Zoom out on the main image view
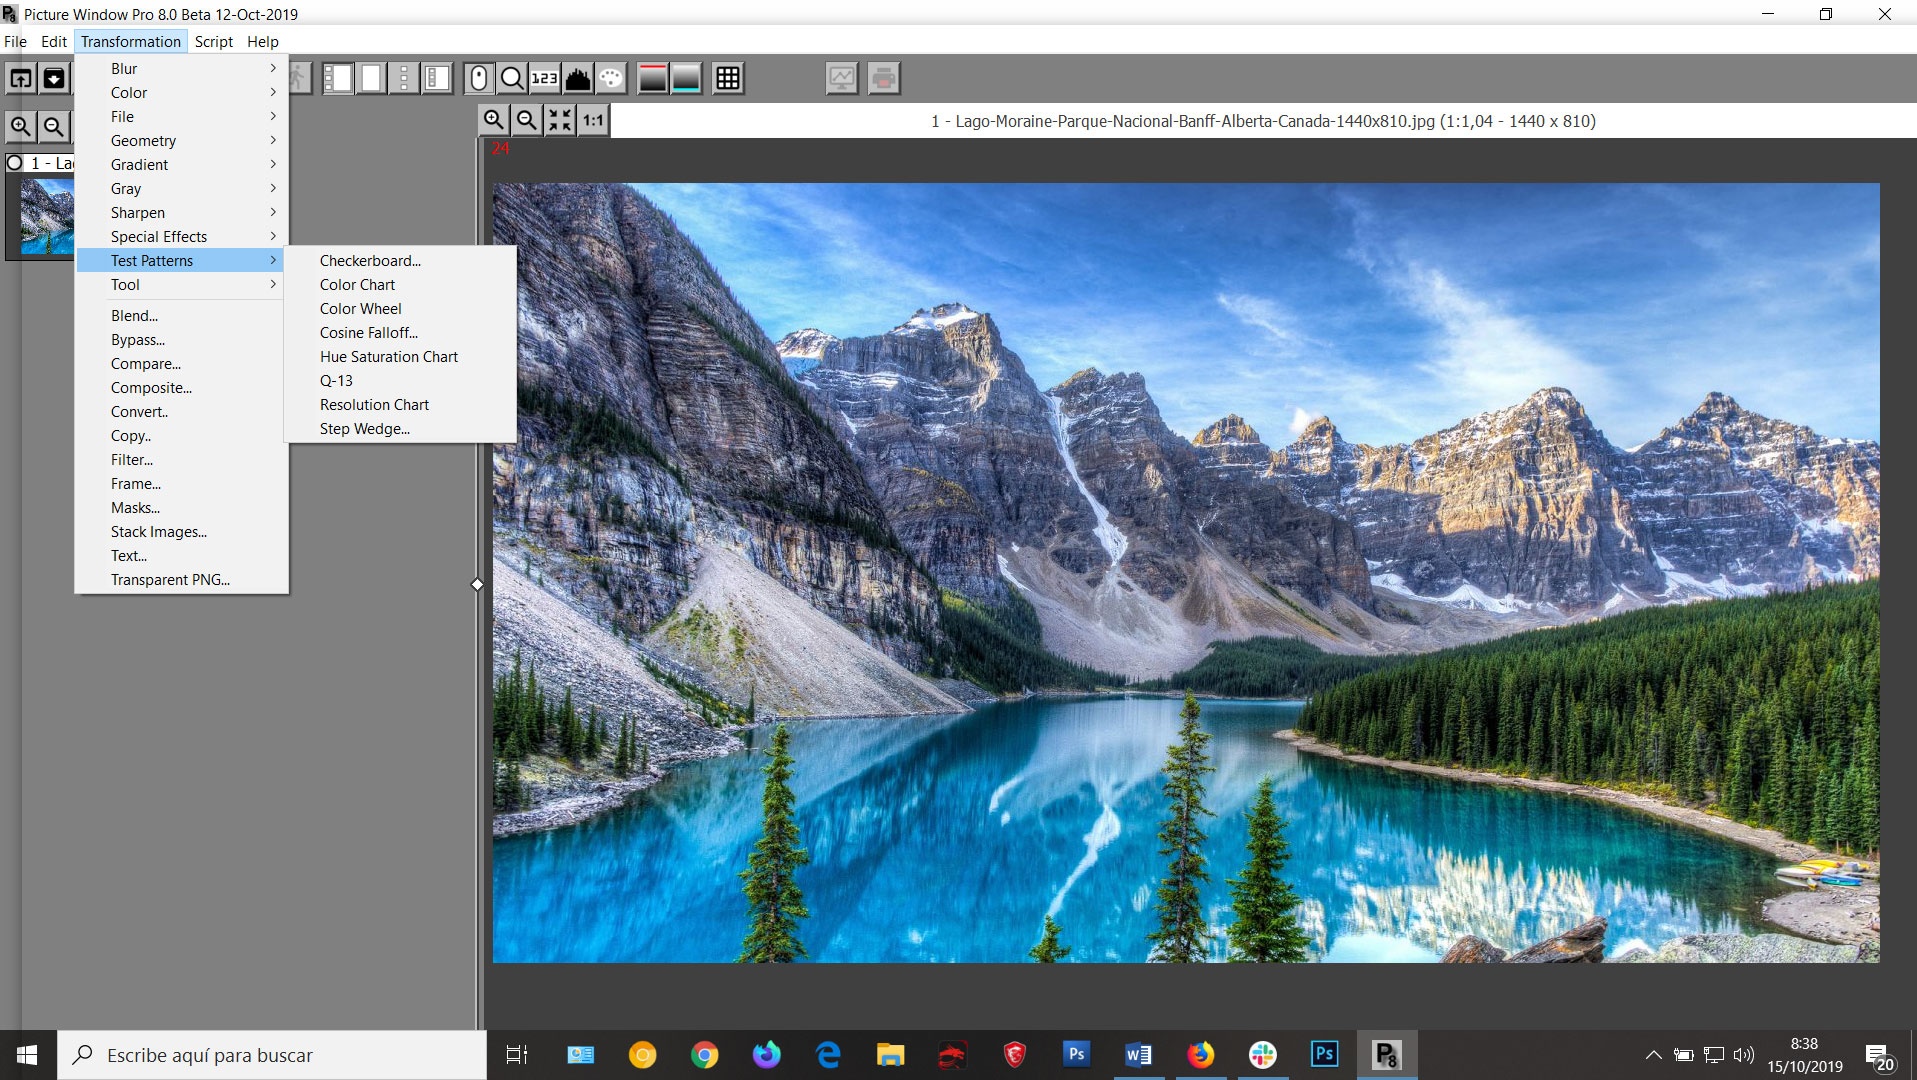The width and height of the screenshot is (1917, 1080). pos(527,121)
